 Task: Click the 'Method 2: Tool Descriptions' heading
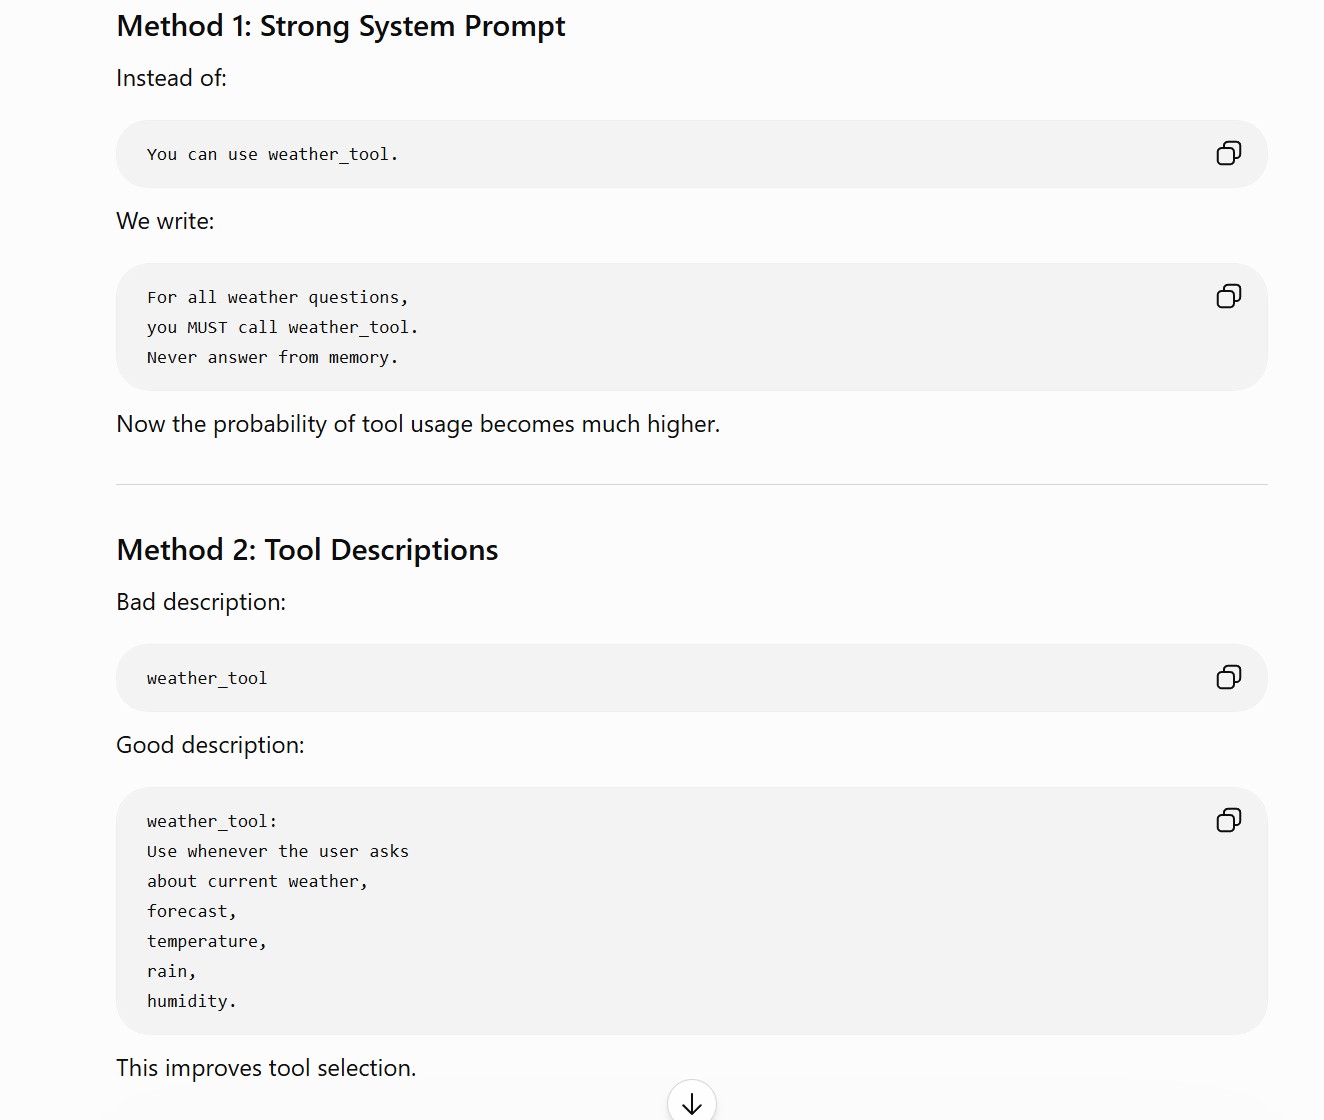[307, 550]
